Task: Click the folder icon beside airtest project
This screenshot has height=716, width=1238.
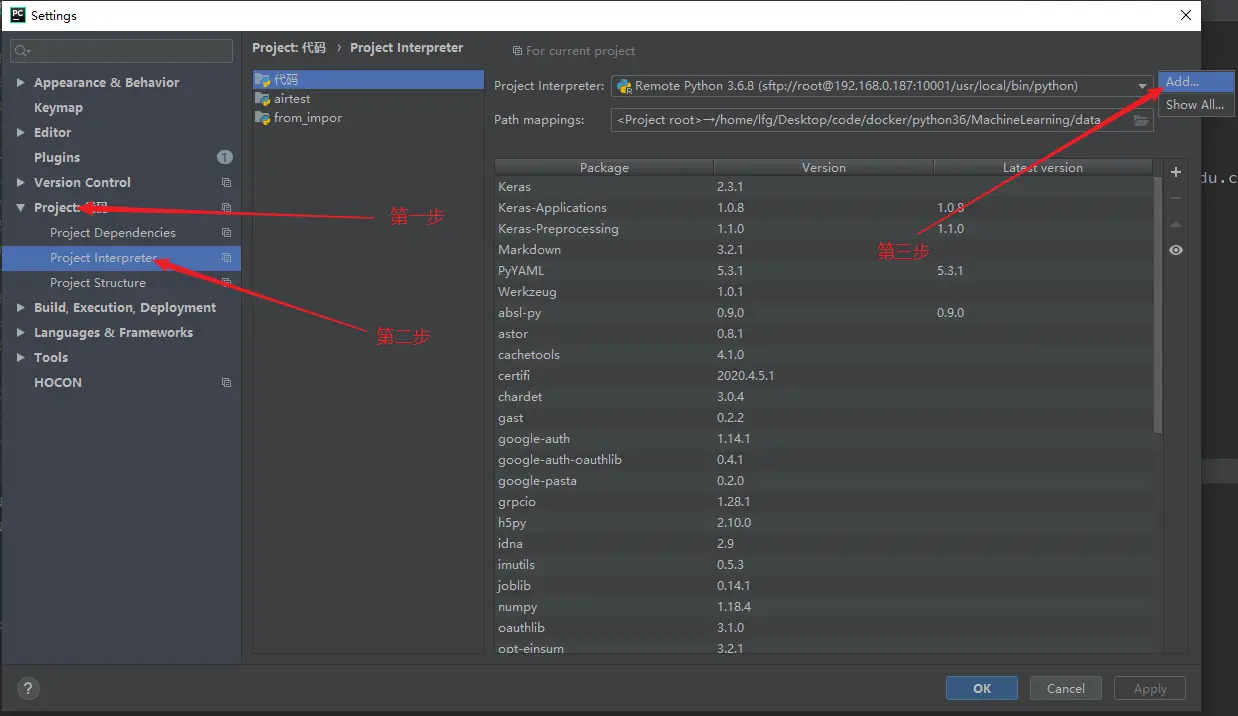Action: click(x=263, y=99)
